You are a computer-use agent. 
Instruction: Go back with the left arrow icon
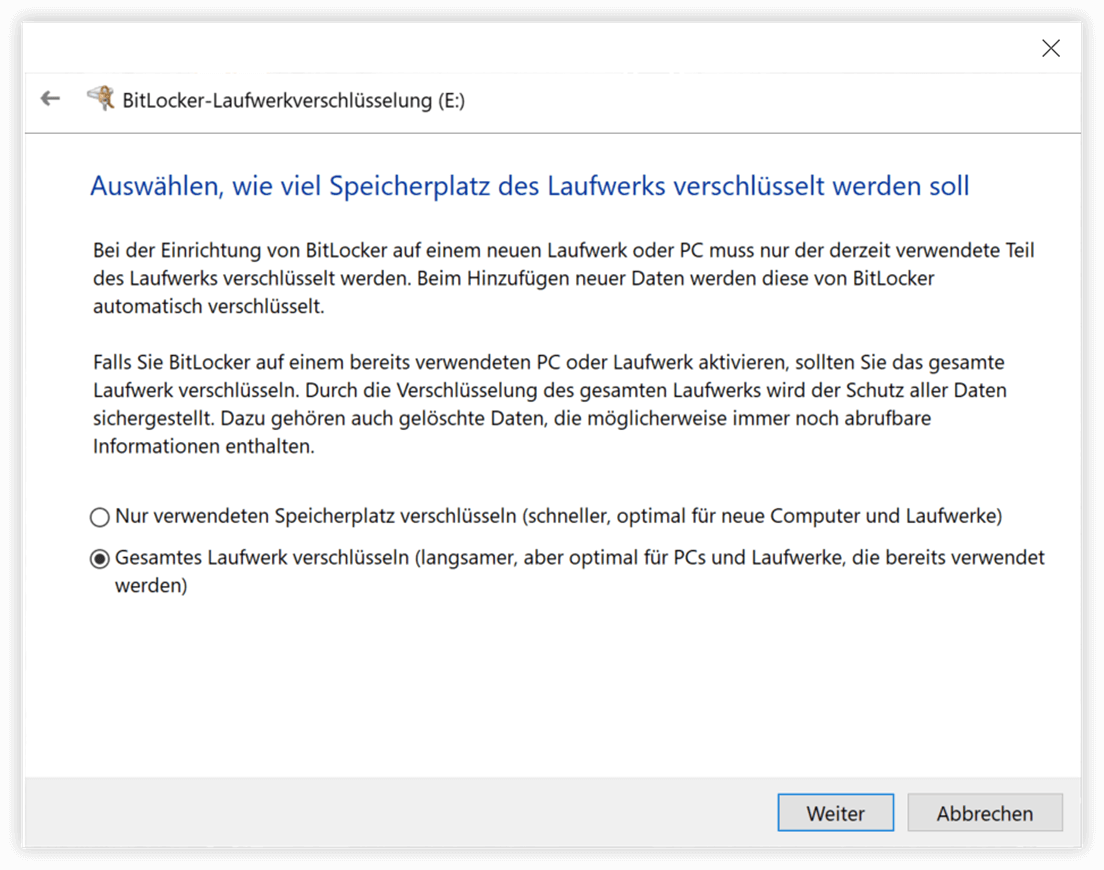point(50,99)
